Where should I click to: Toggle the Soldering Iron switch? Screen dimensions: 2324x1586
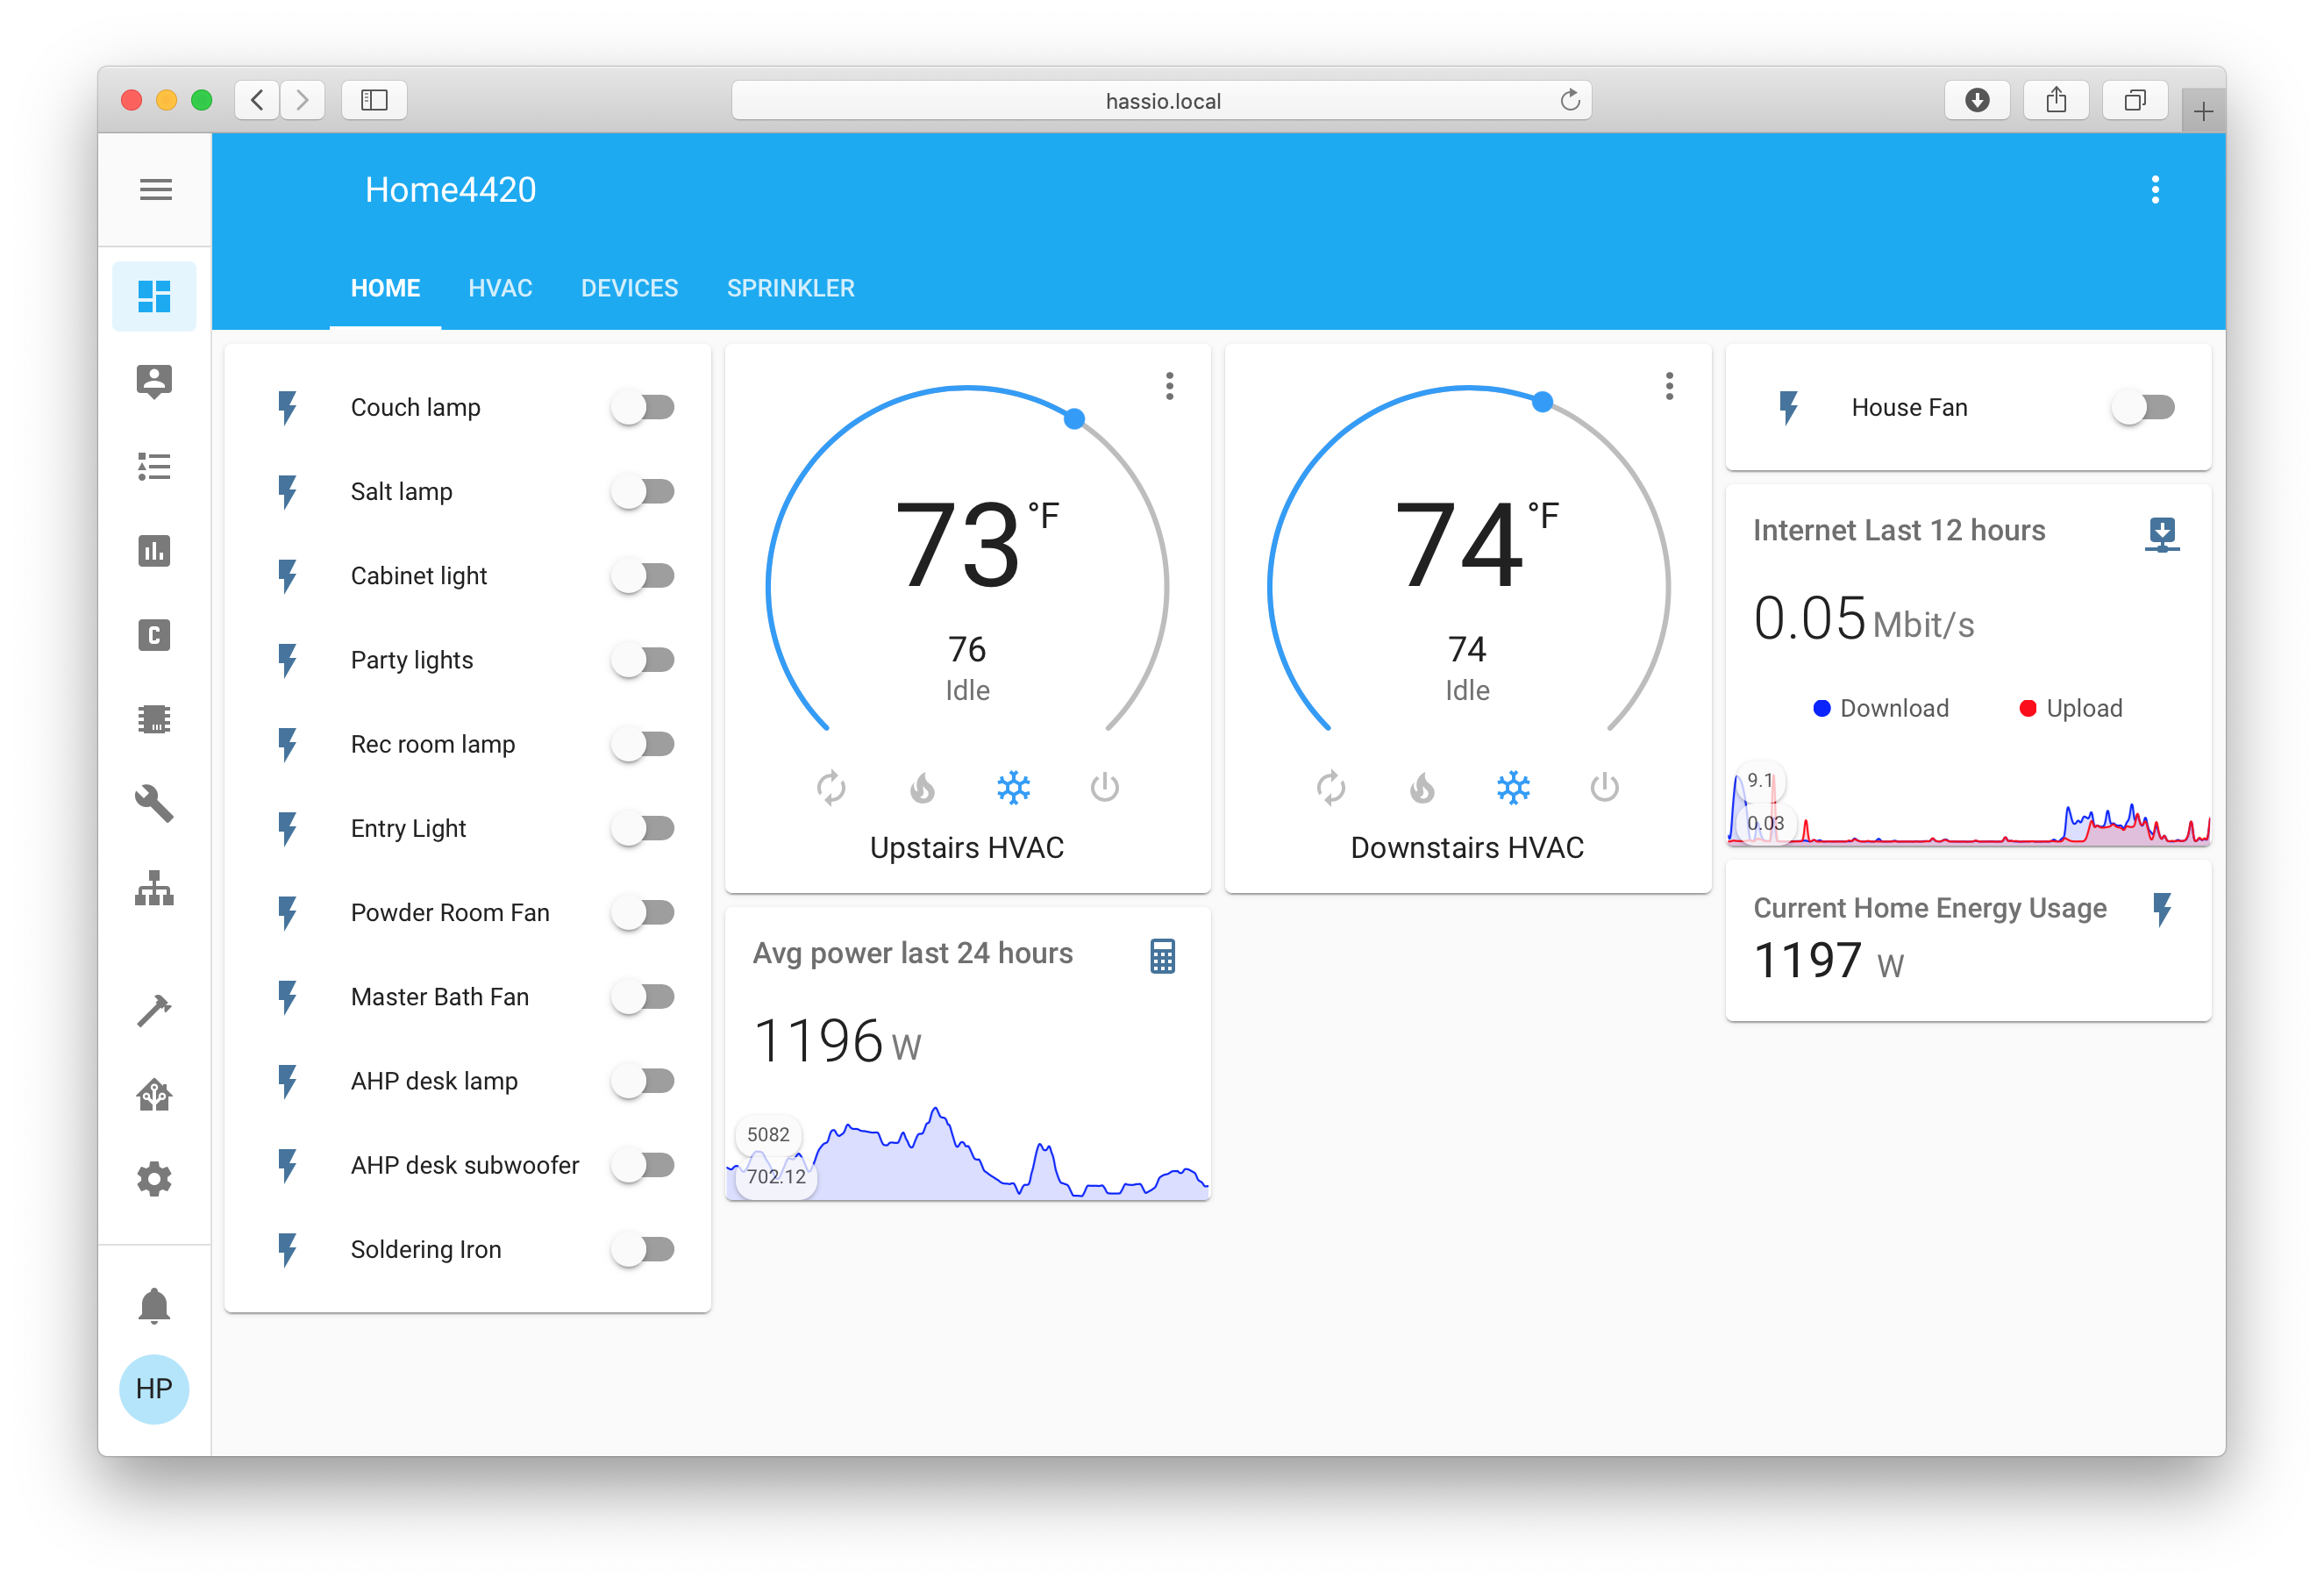(643, 1249)
